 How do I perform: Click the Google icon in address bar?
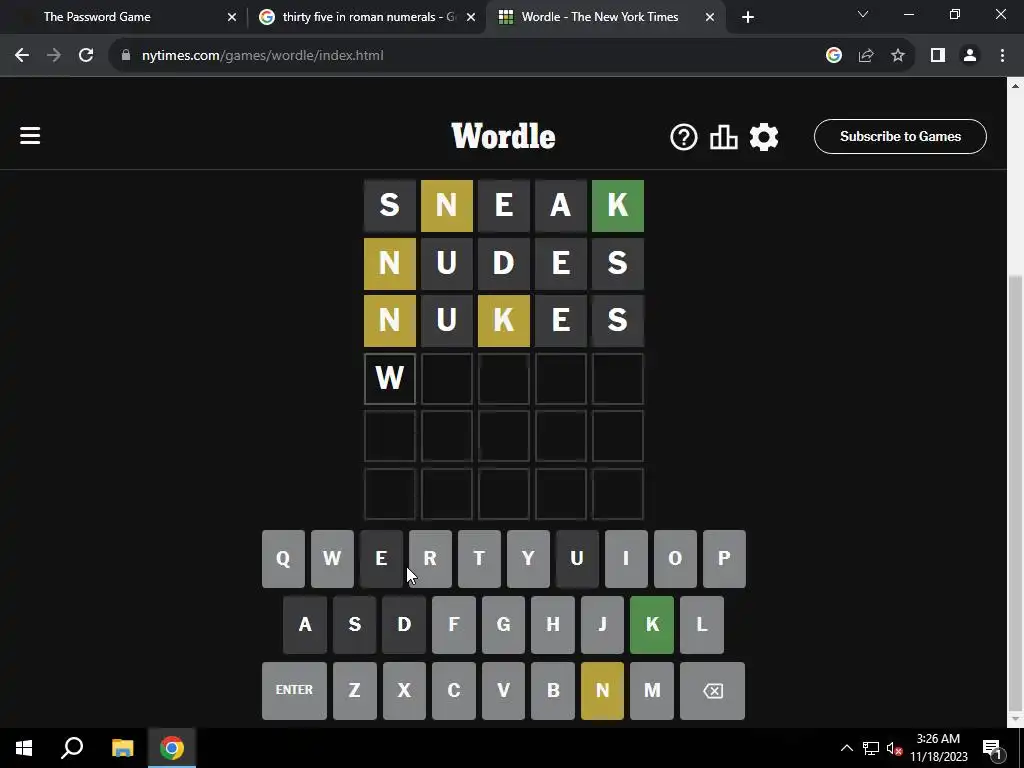tap(833, 56)
